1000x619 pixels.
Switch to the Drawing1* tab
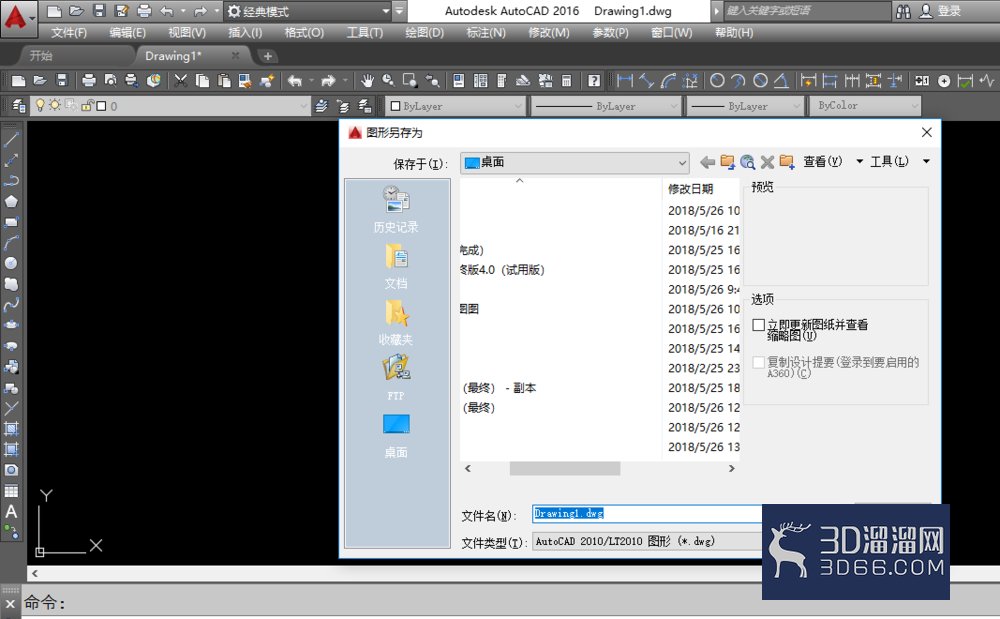pos(173,56)
